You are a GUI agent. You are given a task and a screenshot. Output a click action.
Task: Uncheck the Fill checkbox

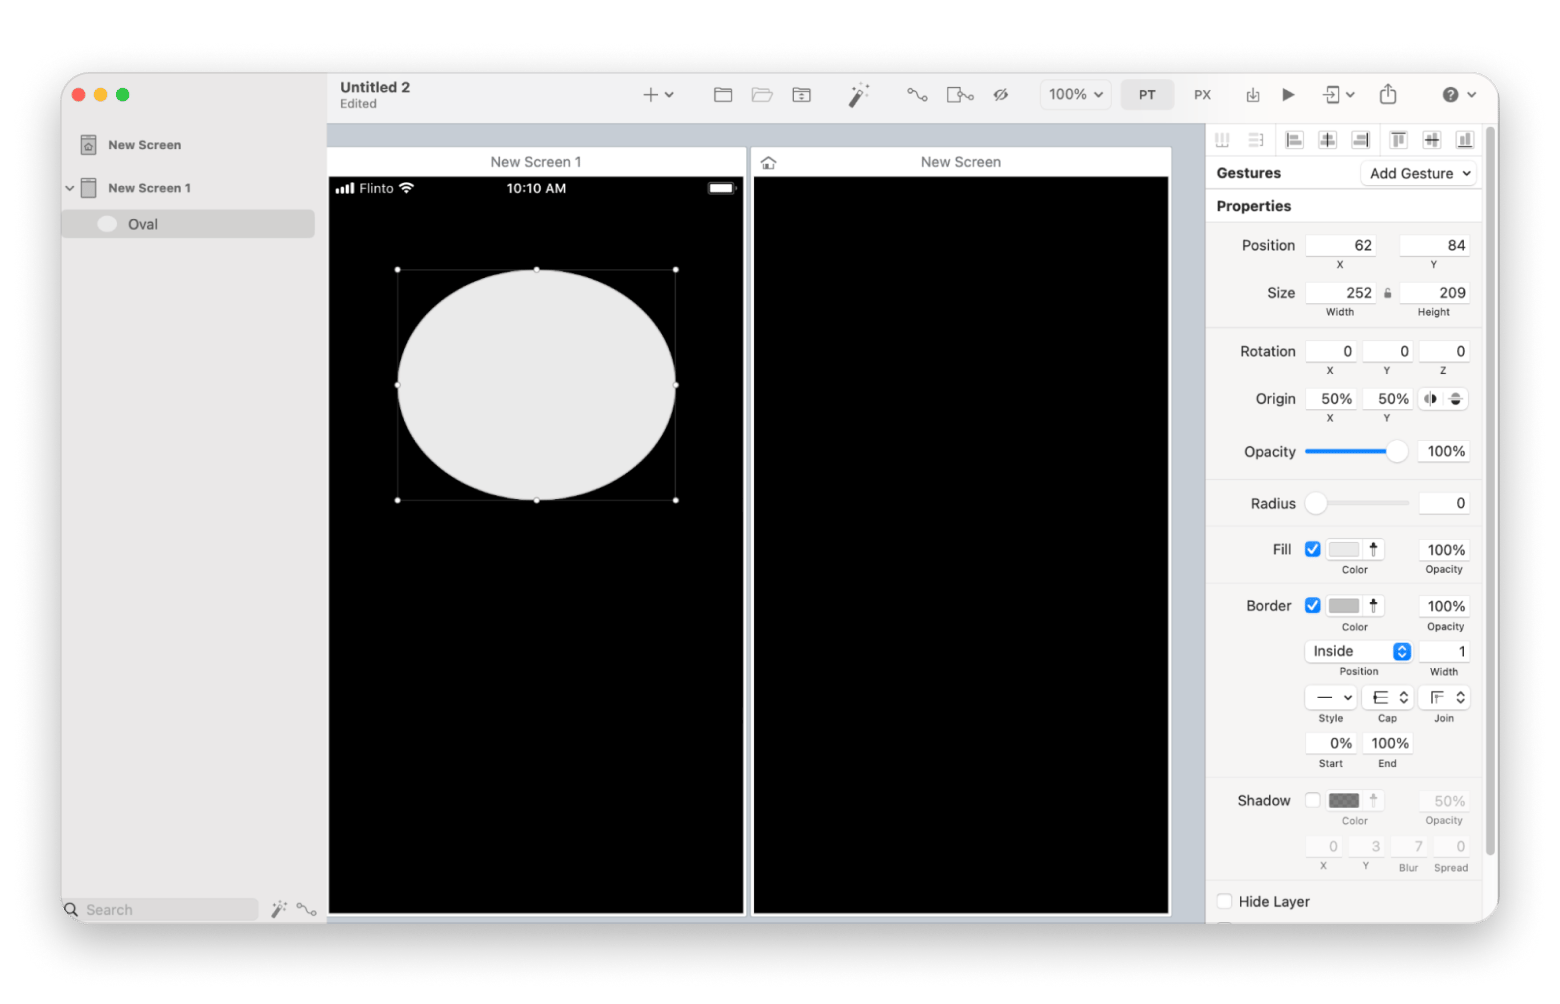(1312, 549)
